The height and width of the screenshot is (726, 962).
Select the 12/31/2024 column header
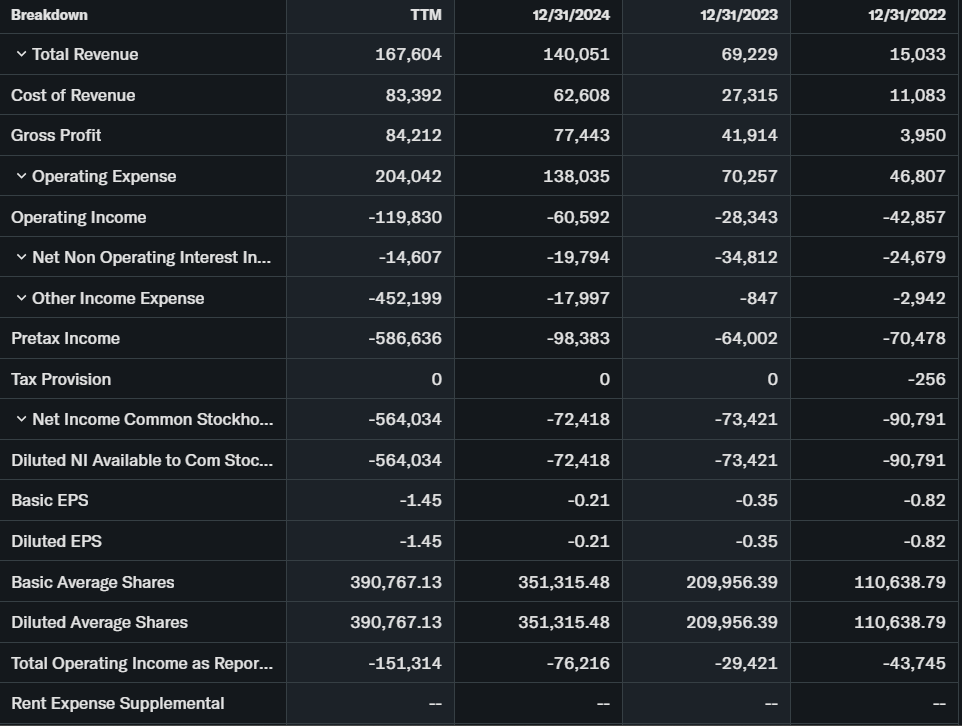click(x=571, y=14)
